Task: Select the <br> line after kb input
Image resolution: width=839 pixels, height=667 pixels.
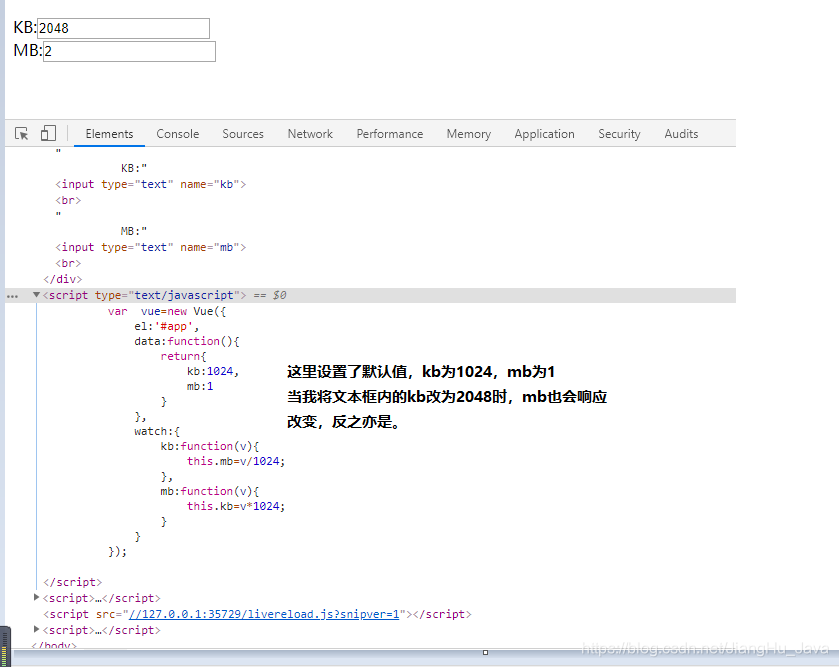Action: [68, 200]
